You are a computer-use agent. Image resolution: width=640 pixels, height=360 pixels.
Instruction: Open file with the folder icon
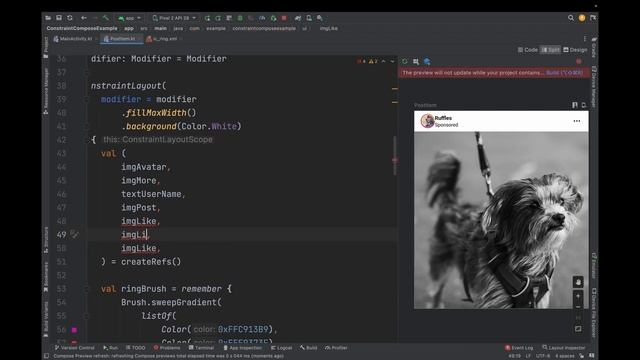(x=48, y=18)
